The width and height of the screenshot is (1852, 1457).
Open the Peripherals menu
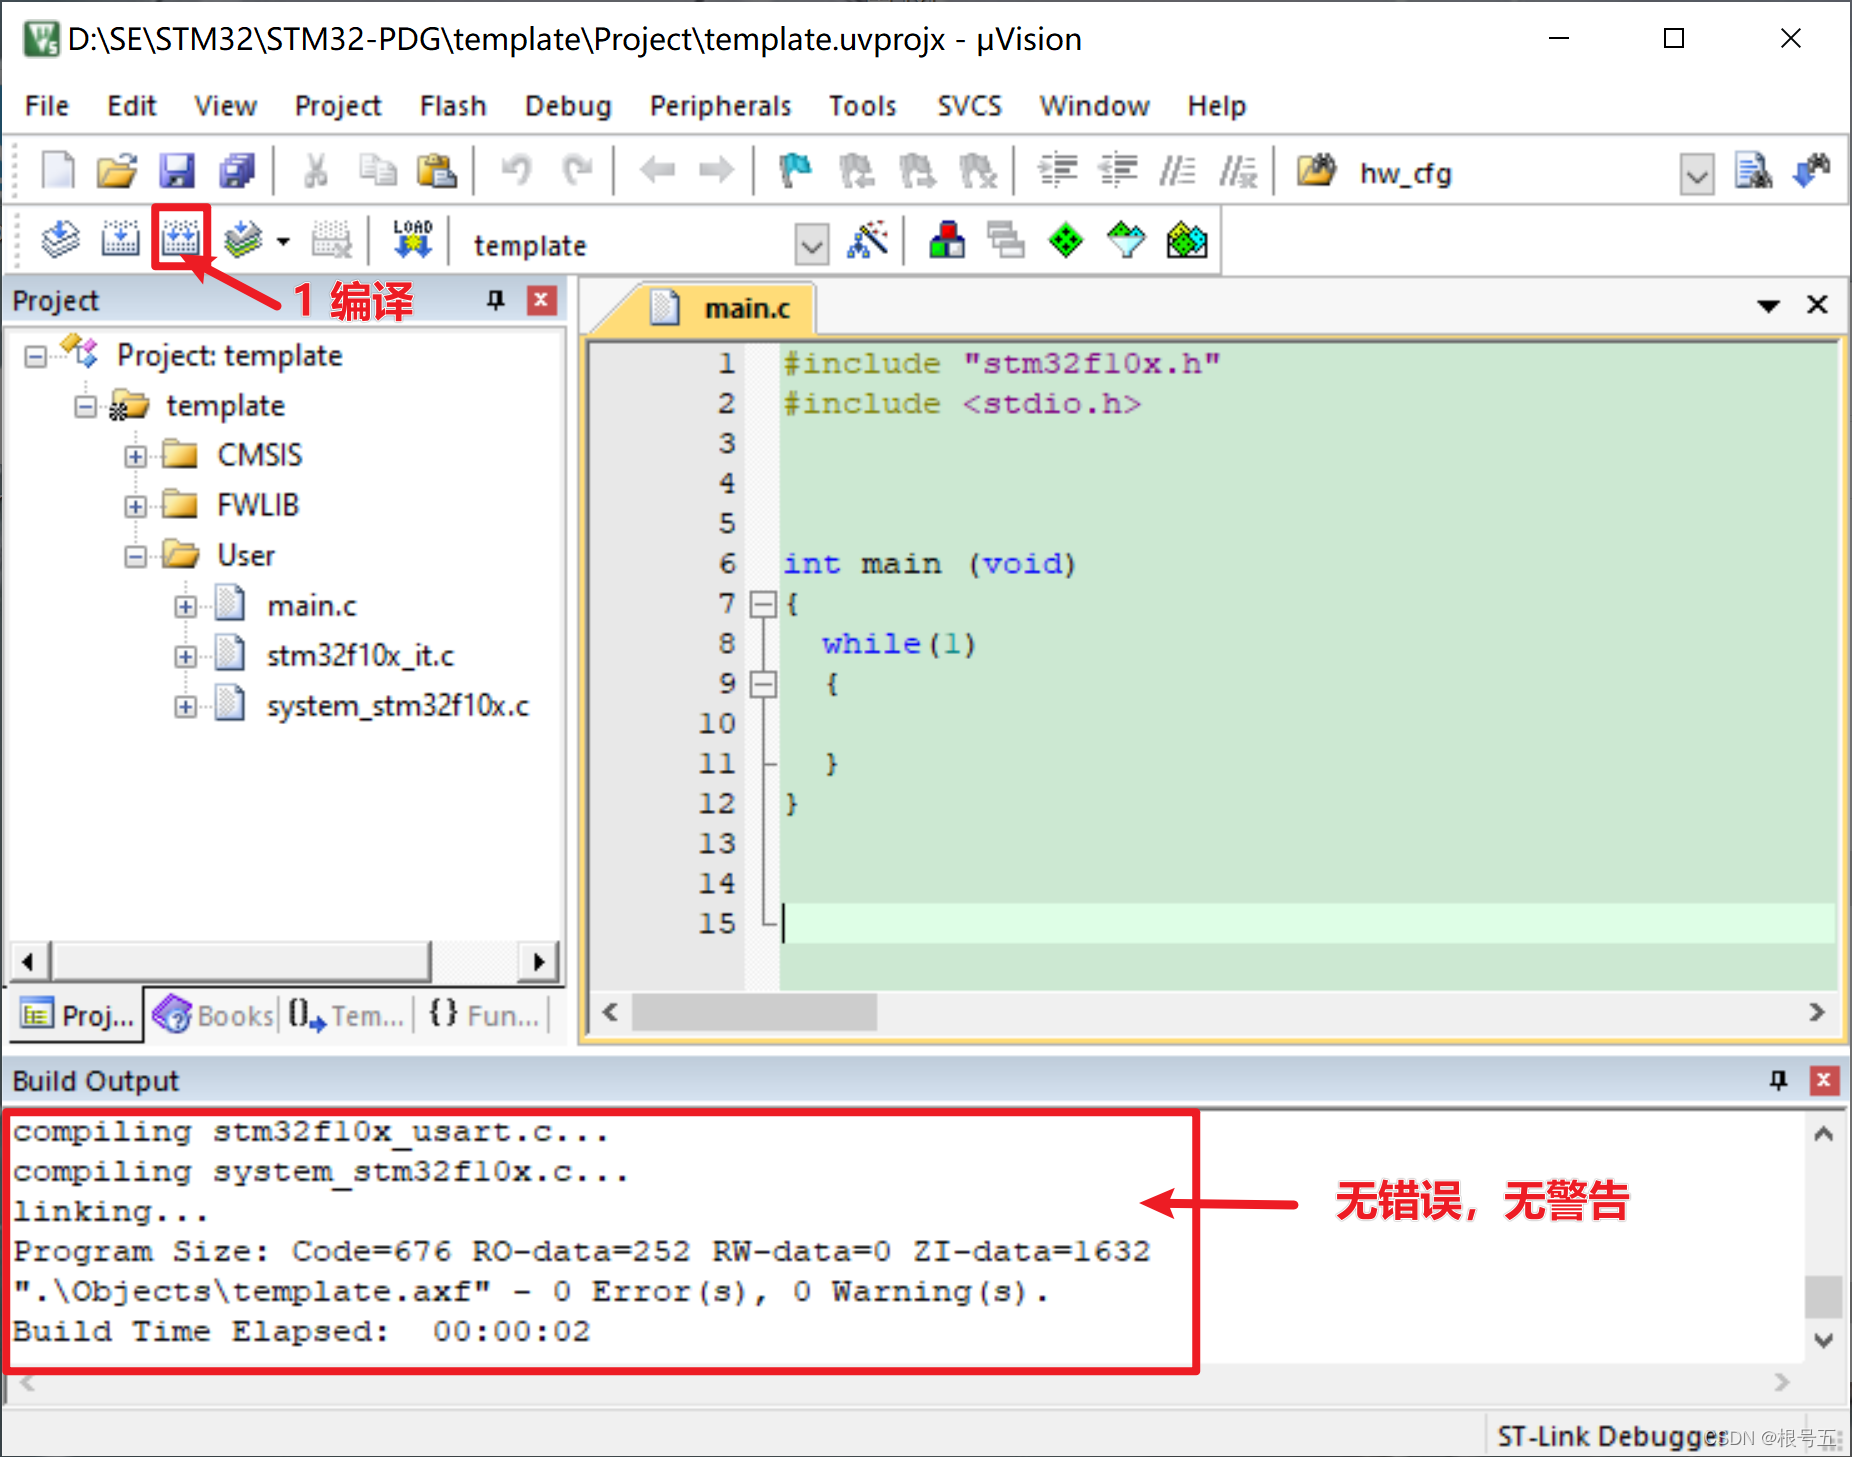(x=720, y=106)
